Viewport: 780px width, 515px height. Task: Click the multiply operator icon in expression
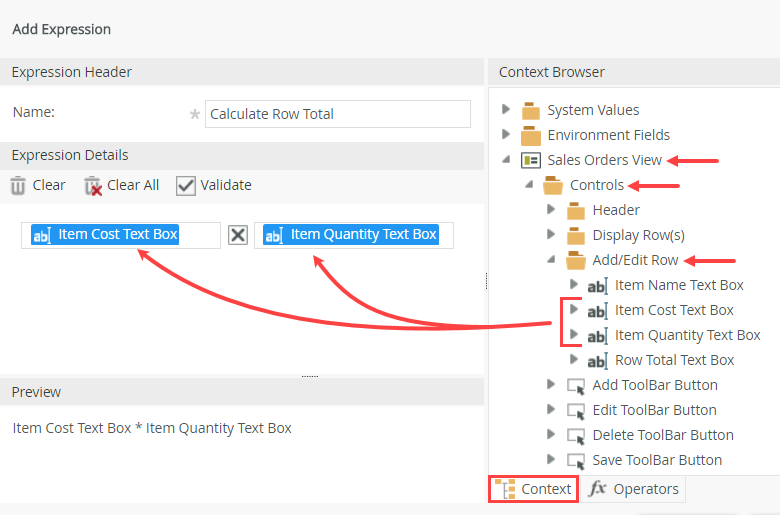(x=238, y=235)
